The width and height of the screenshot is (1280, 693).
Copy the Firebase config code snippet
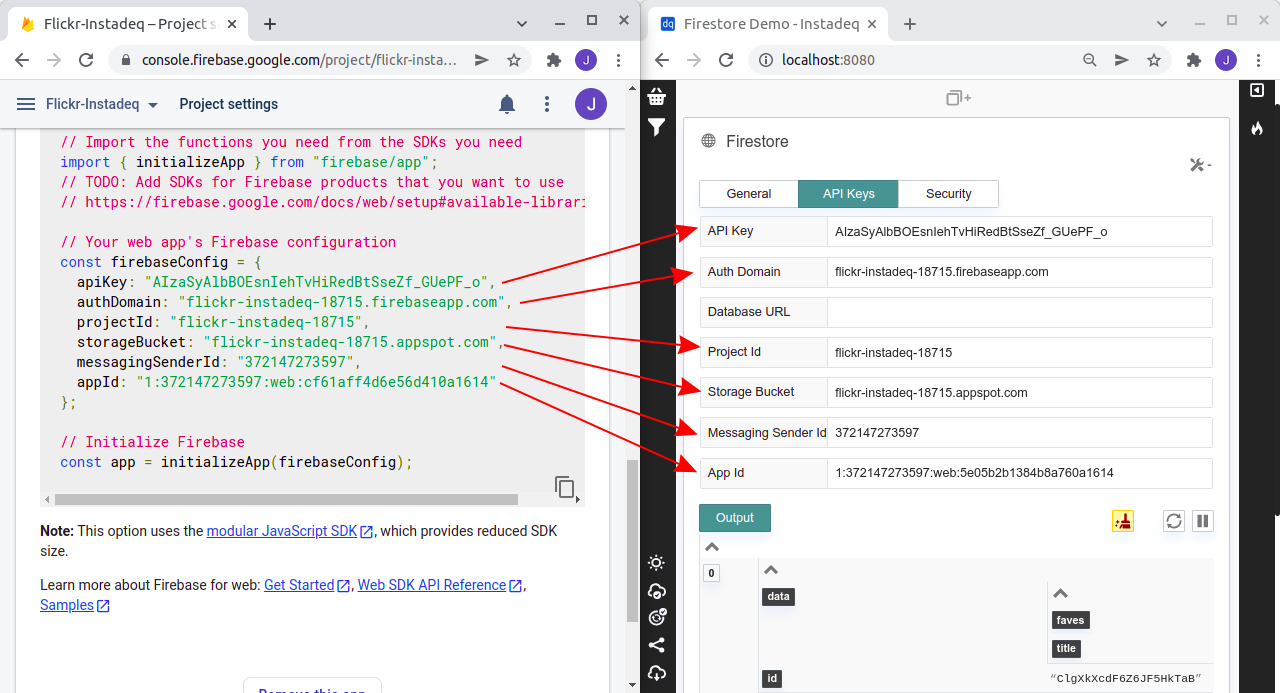tap(565, 487)
